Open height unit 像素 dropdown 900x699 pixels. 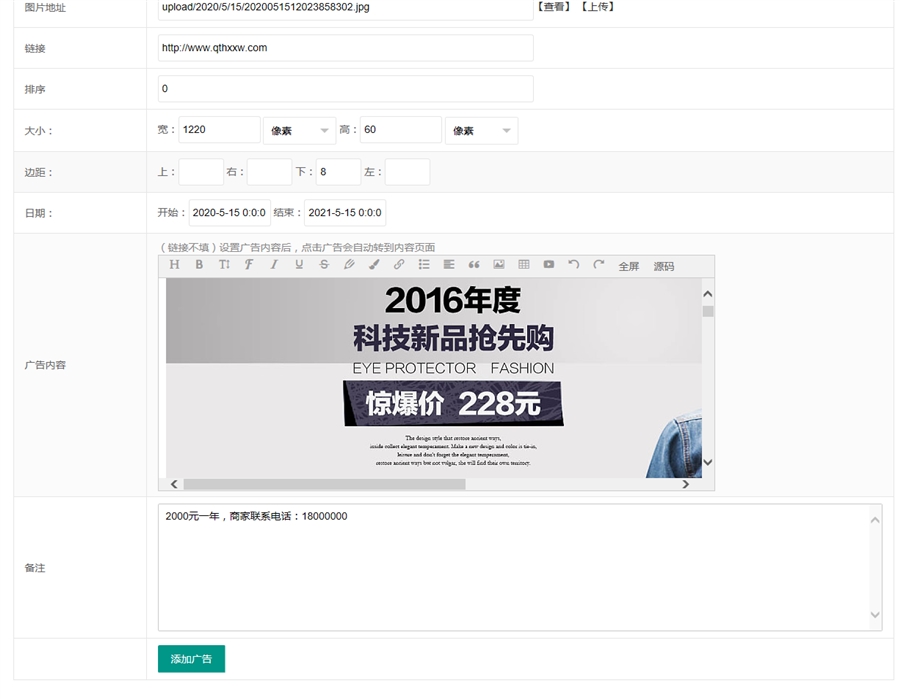[482, 131]
